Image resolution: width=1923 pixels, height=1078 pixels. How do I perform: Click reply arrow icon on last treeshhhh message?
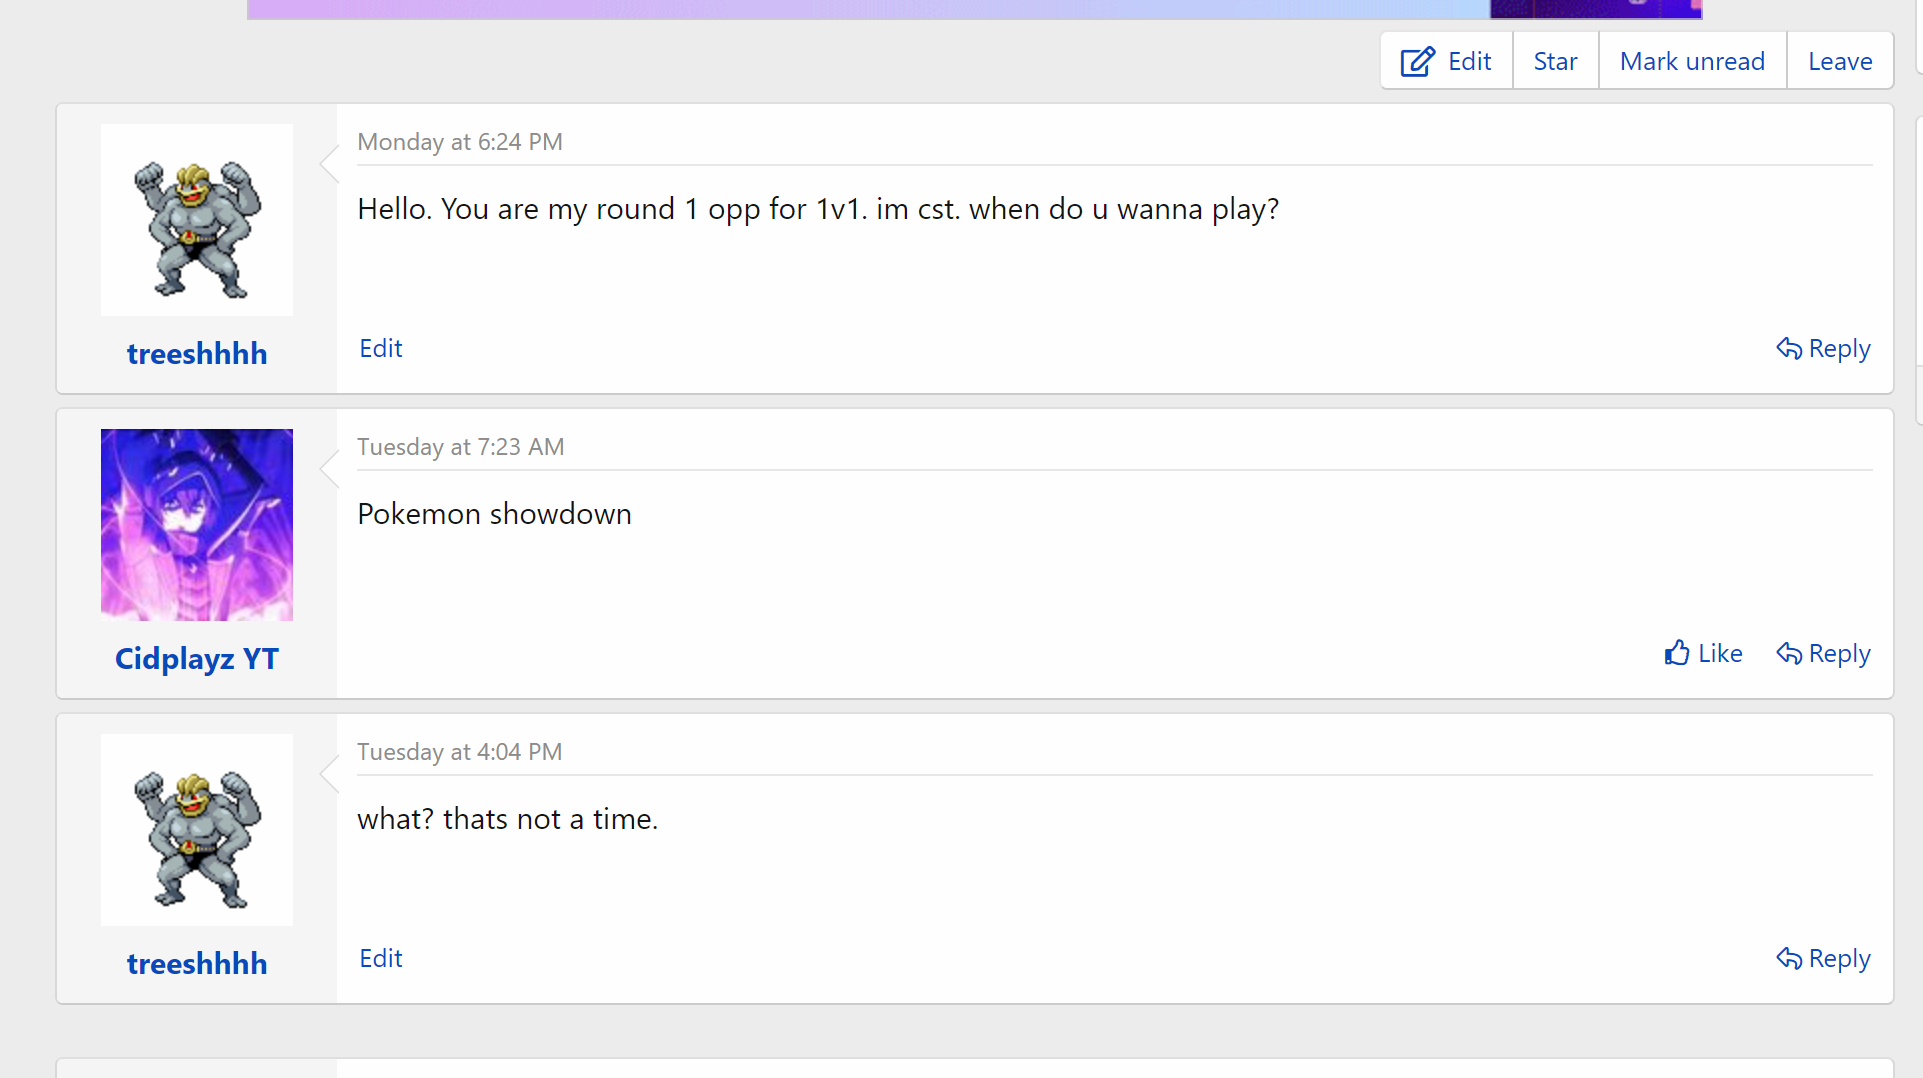coord(1789,958)
